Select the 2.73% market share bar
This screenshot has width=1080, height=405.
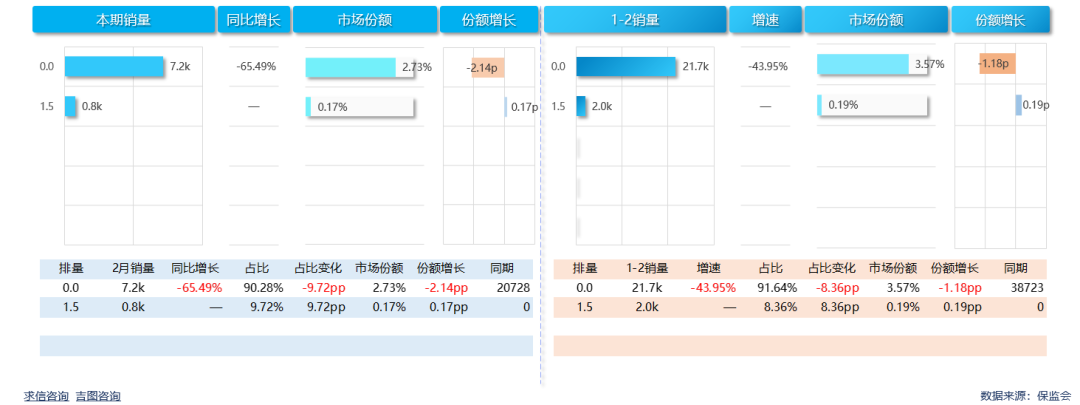pyautogui.click(x=350, y=67)
